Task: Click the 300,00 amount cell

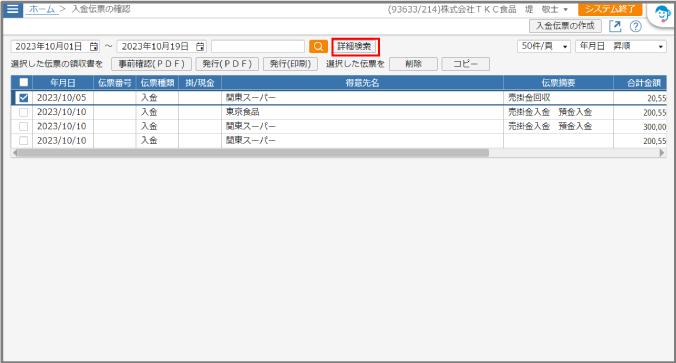Action: click(x=640, y=127)
